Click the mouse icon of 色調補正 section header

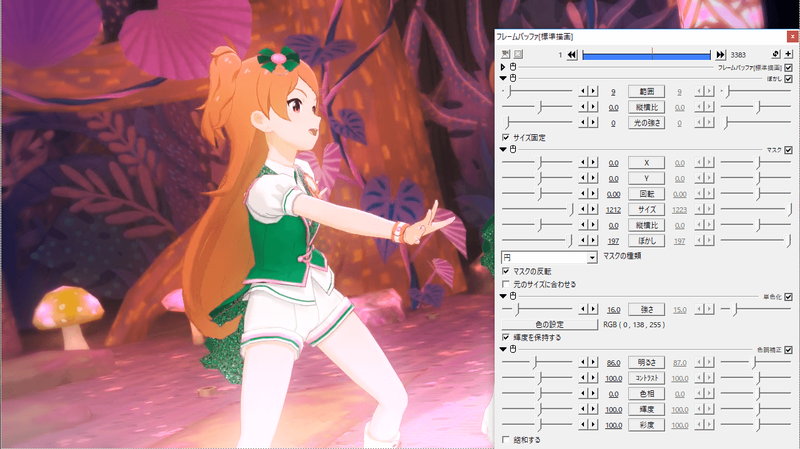click(513, 349)
